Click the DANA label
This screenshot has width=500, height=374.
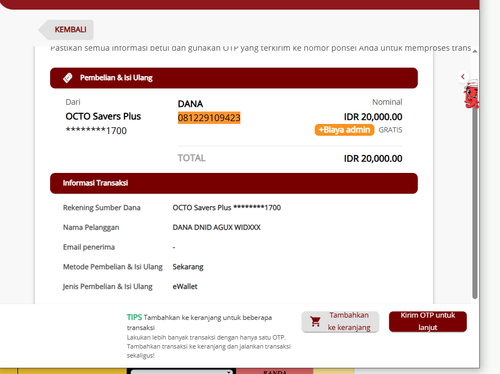[190, 104]
